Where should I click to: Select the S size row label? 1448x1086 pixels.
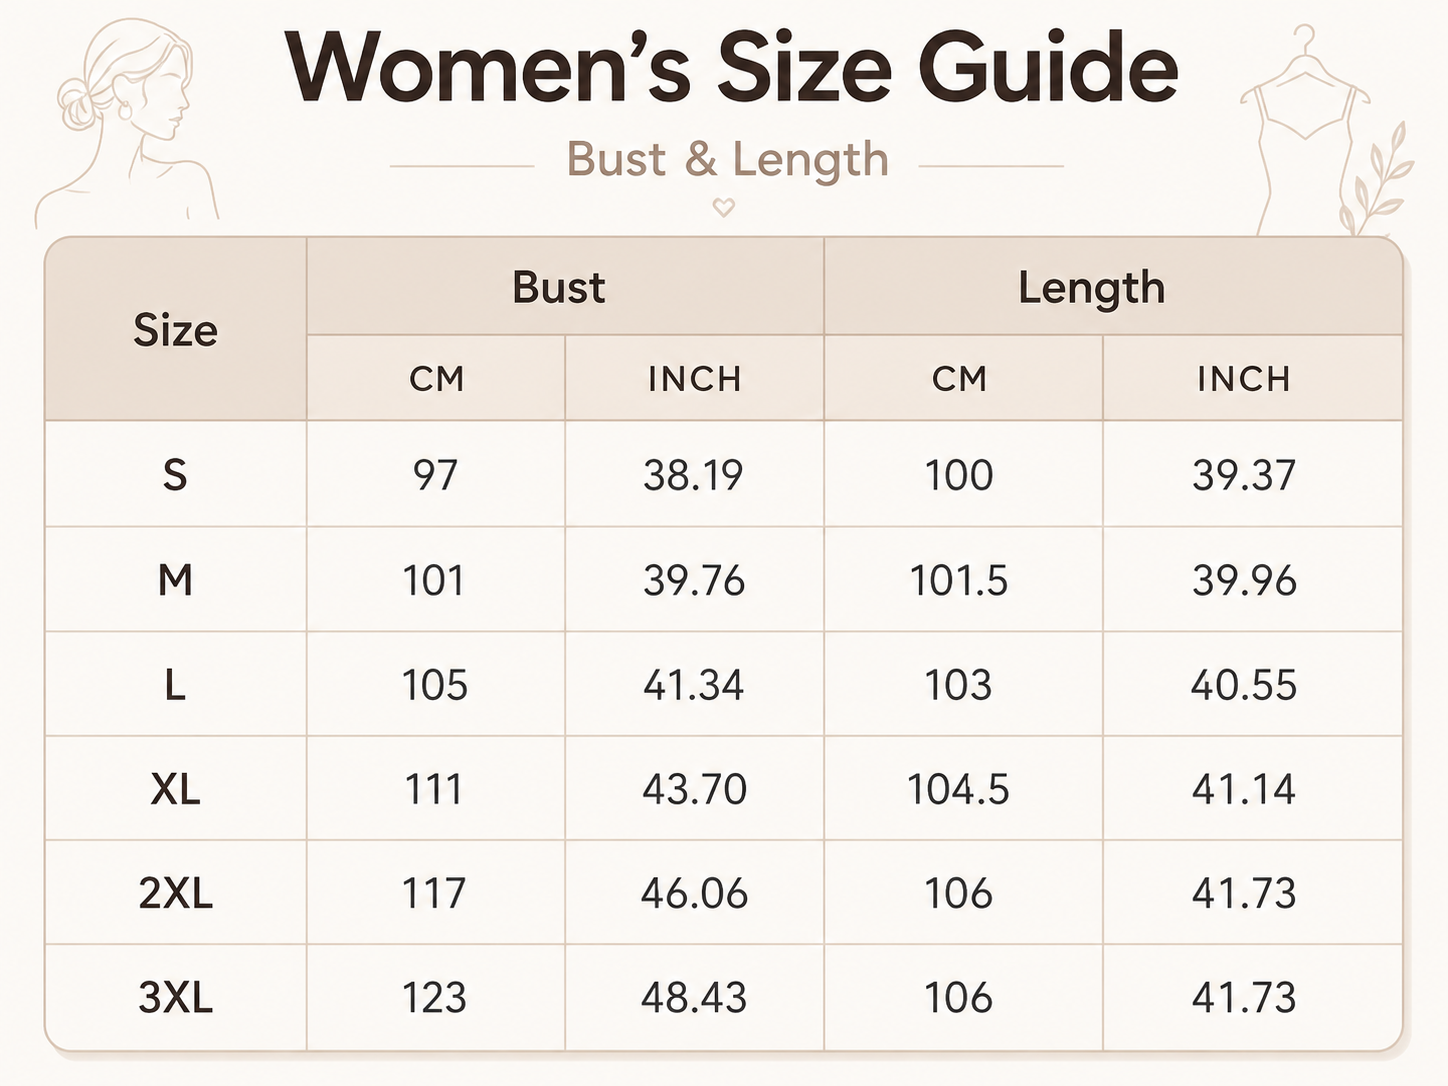point(175,474)
